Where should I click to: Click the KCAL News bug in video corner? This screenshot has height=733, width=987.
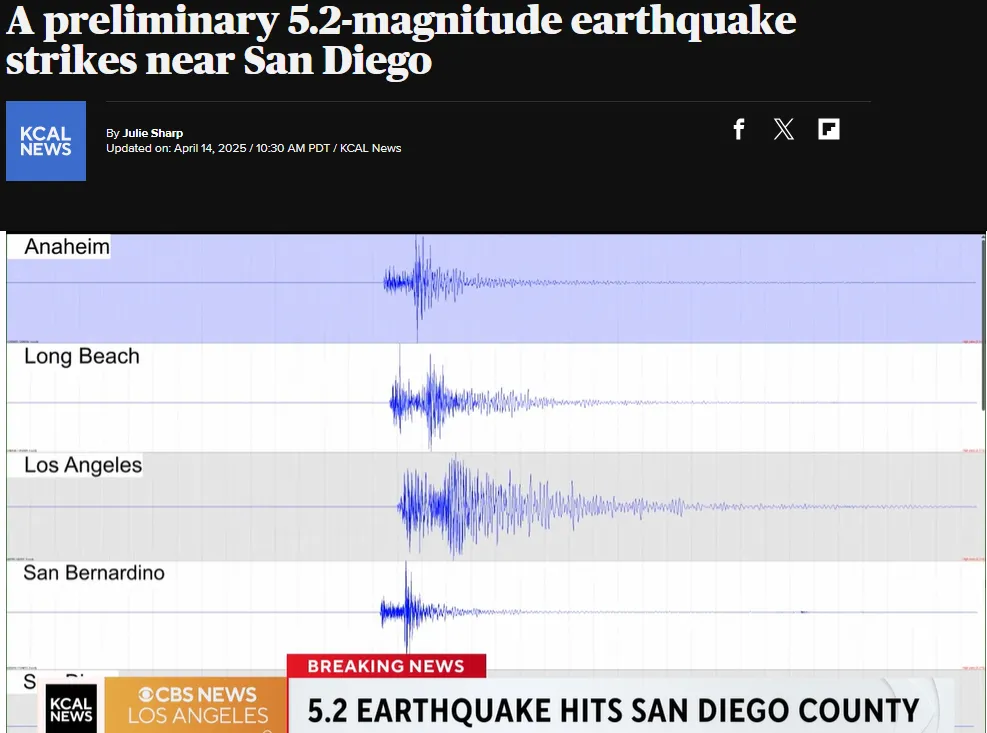pos(71,708)
